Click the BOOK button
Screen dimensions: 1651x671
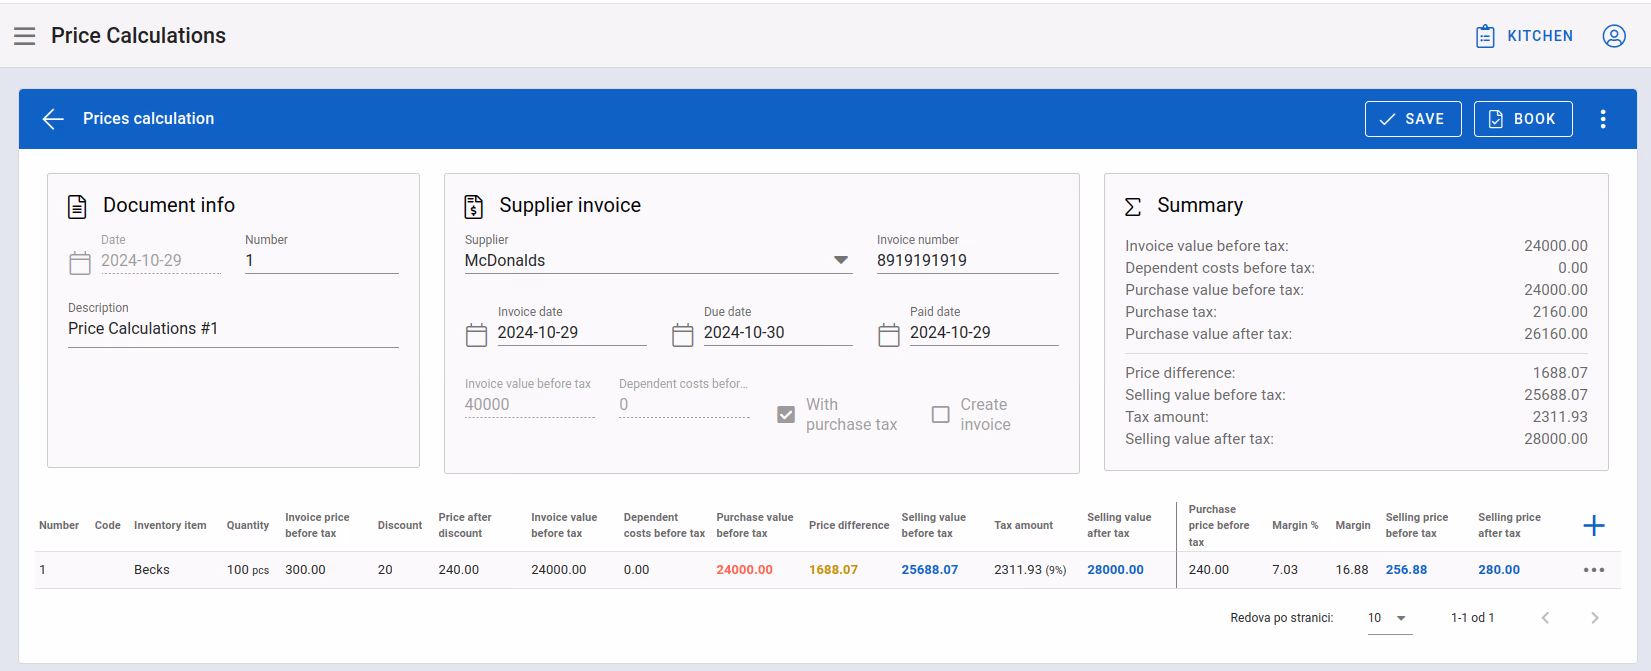click(1523, 119)
